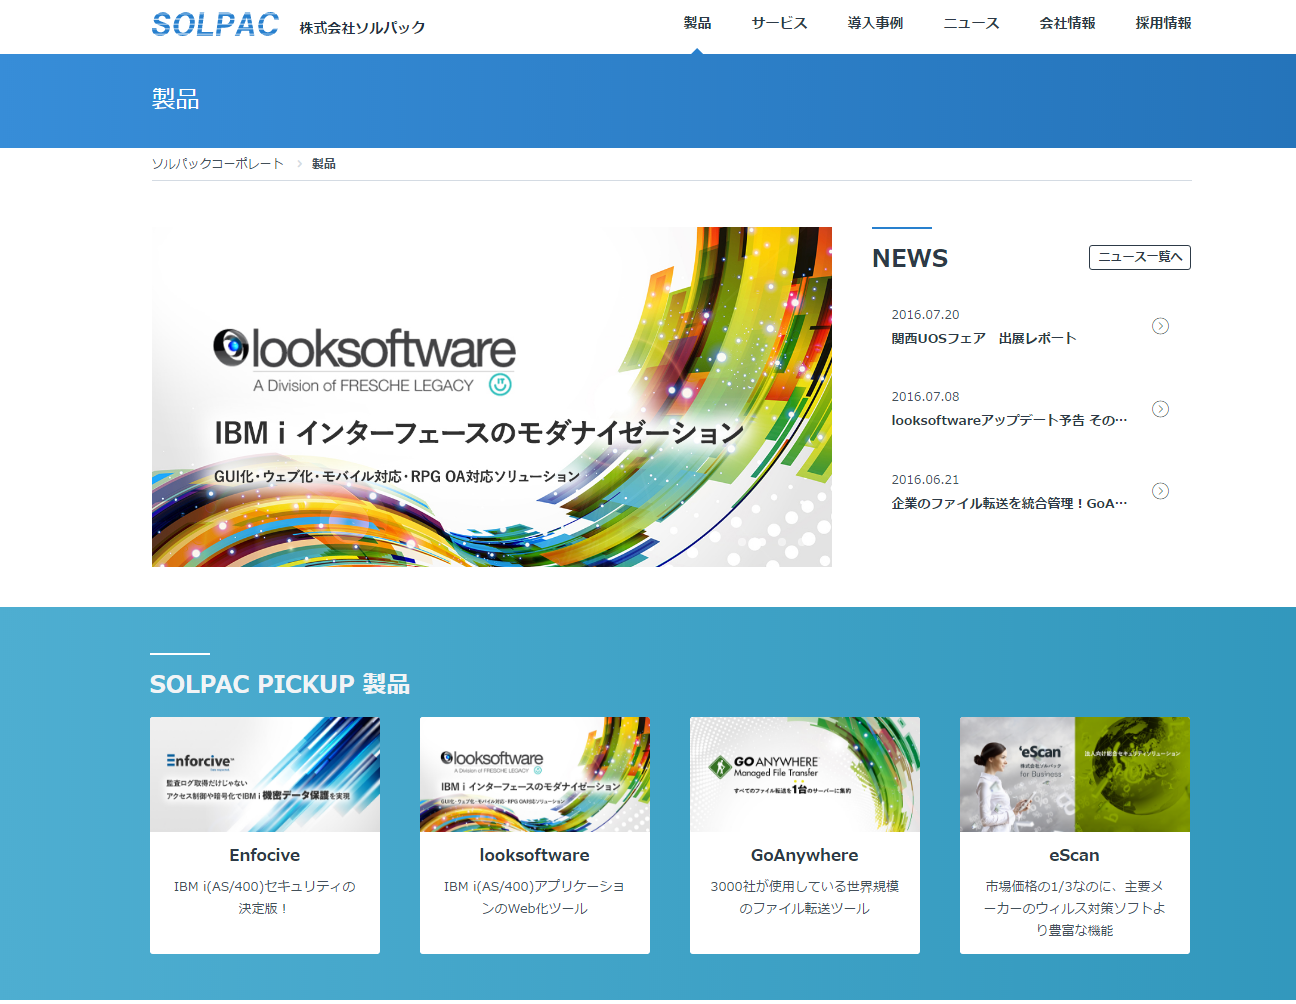The width and height of the screenshot is (1296, 1004).
Task: Click the eScan product card image
Action: pos(1075,774)
